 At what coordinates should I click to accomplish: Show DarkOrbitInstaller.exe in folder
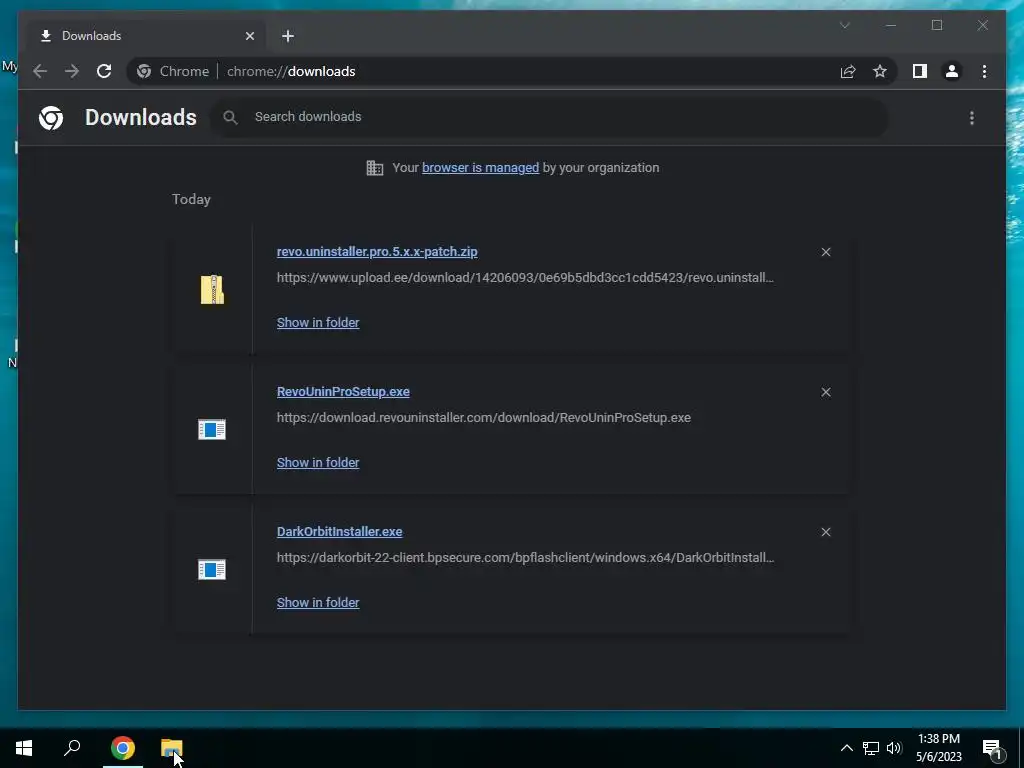(318, 603)
